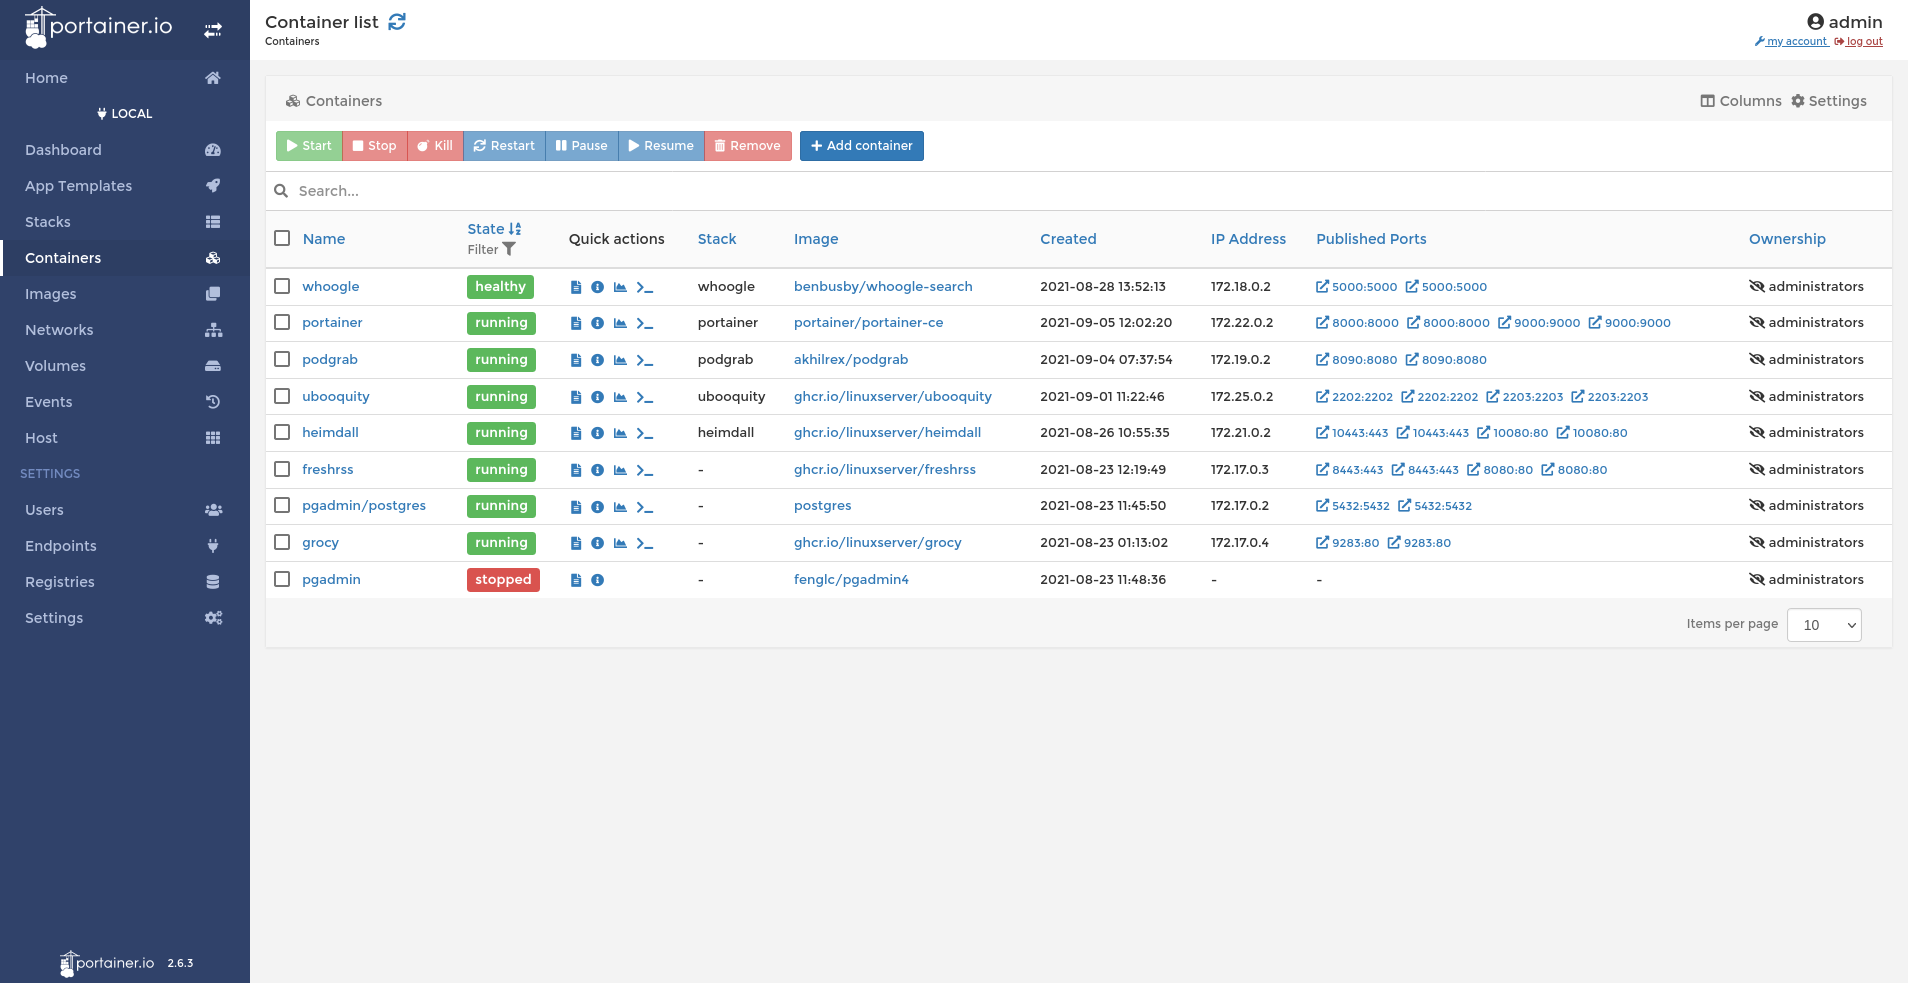Image resolution: width=1908 pixels, height=983 pixels.
Task: Open inspect icon for portainer container
Action: (x=597, y=323)
